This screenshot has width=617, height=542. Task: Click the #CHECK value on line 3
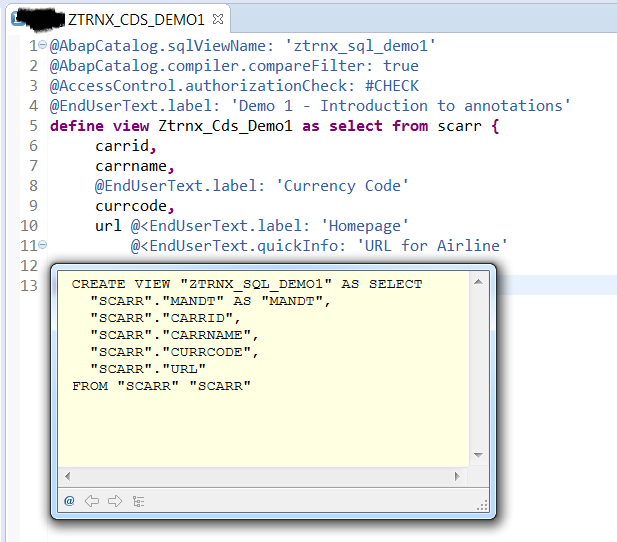[392, 86]
